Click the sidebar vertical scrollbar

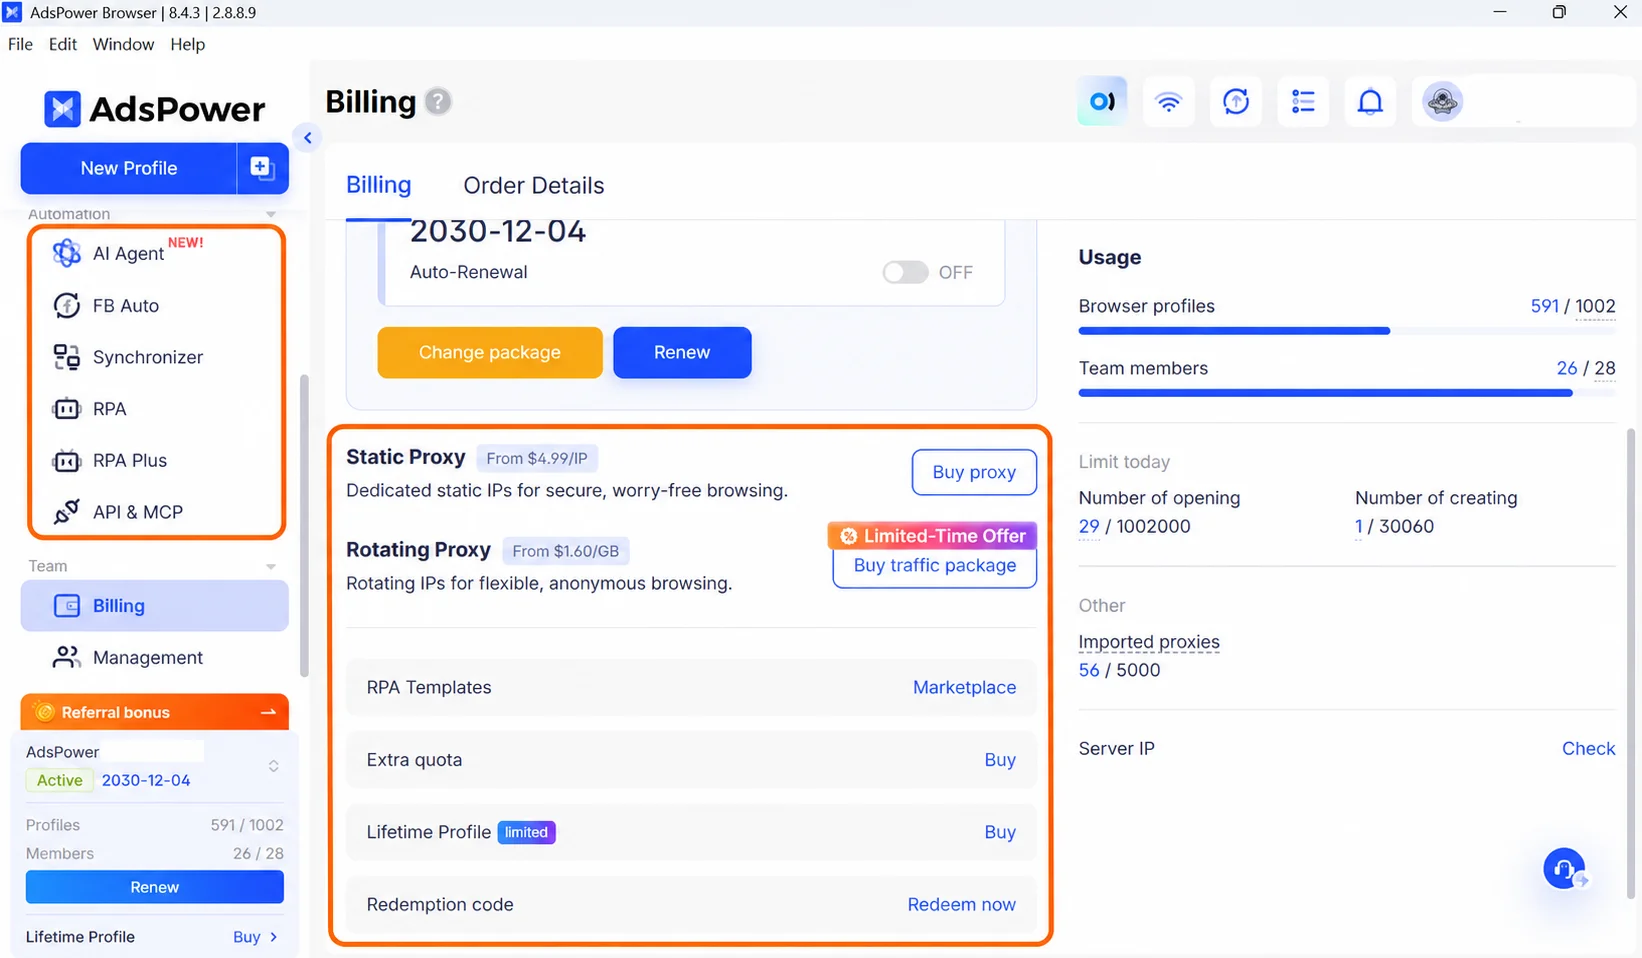click(304, 526)
